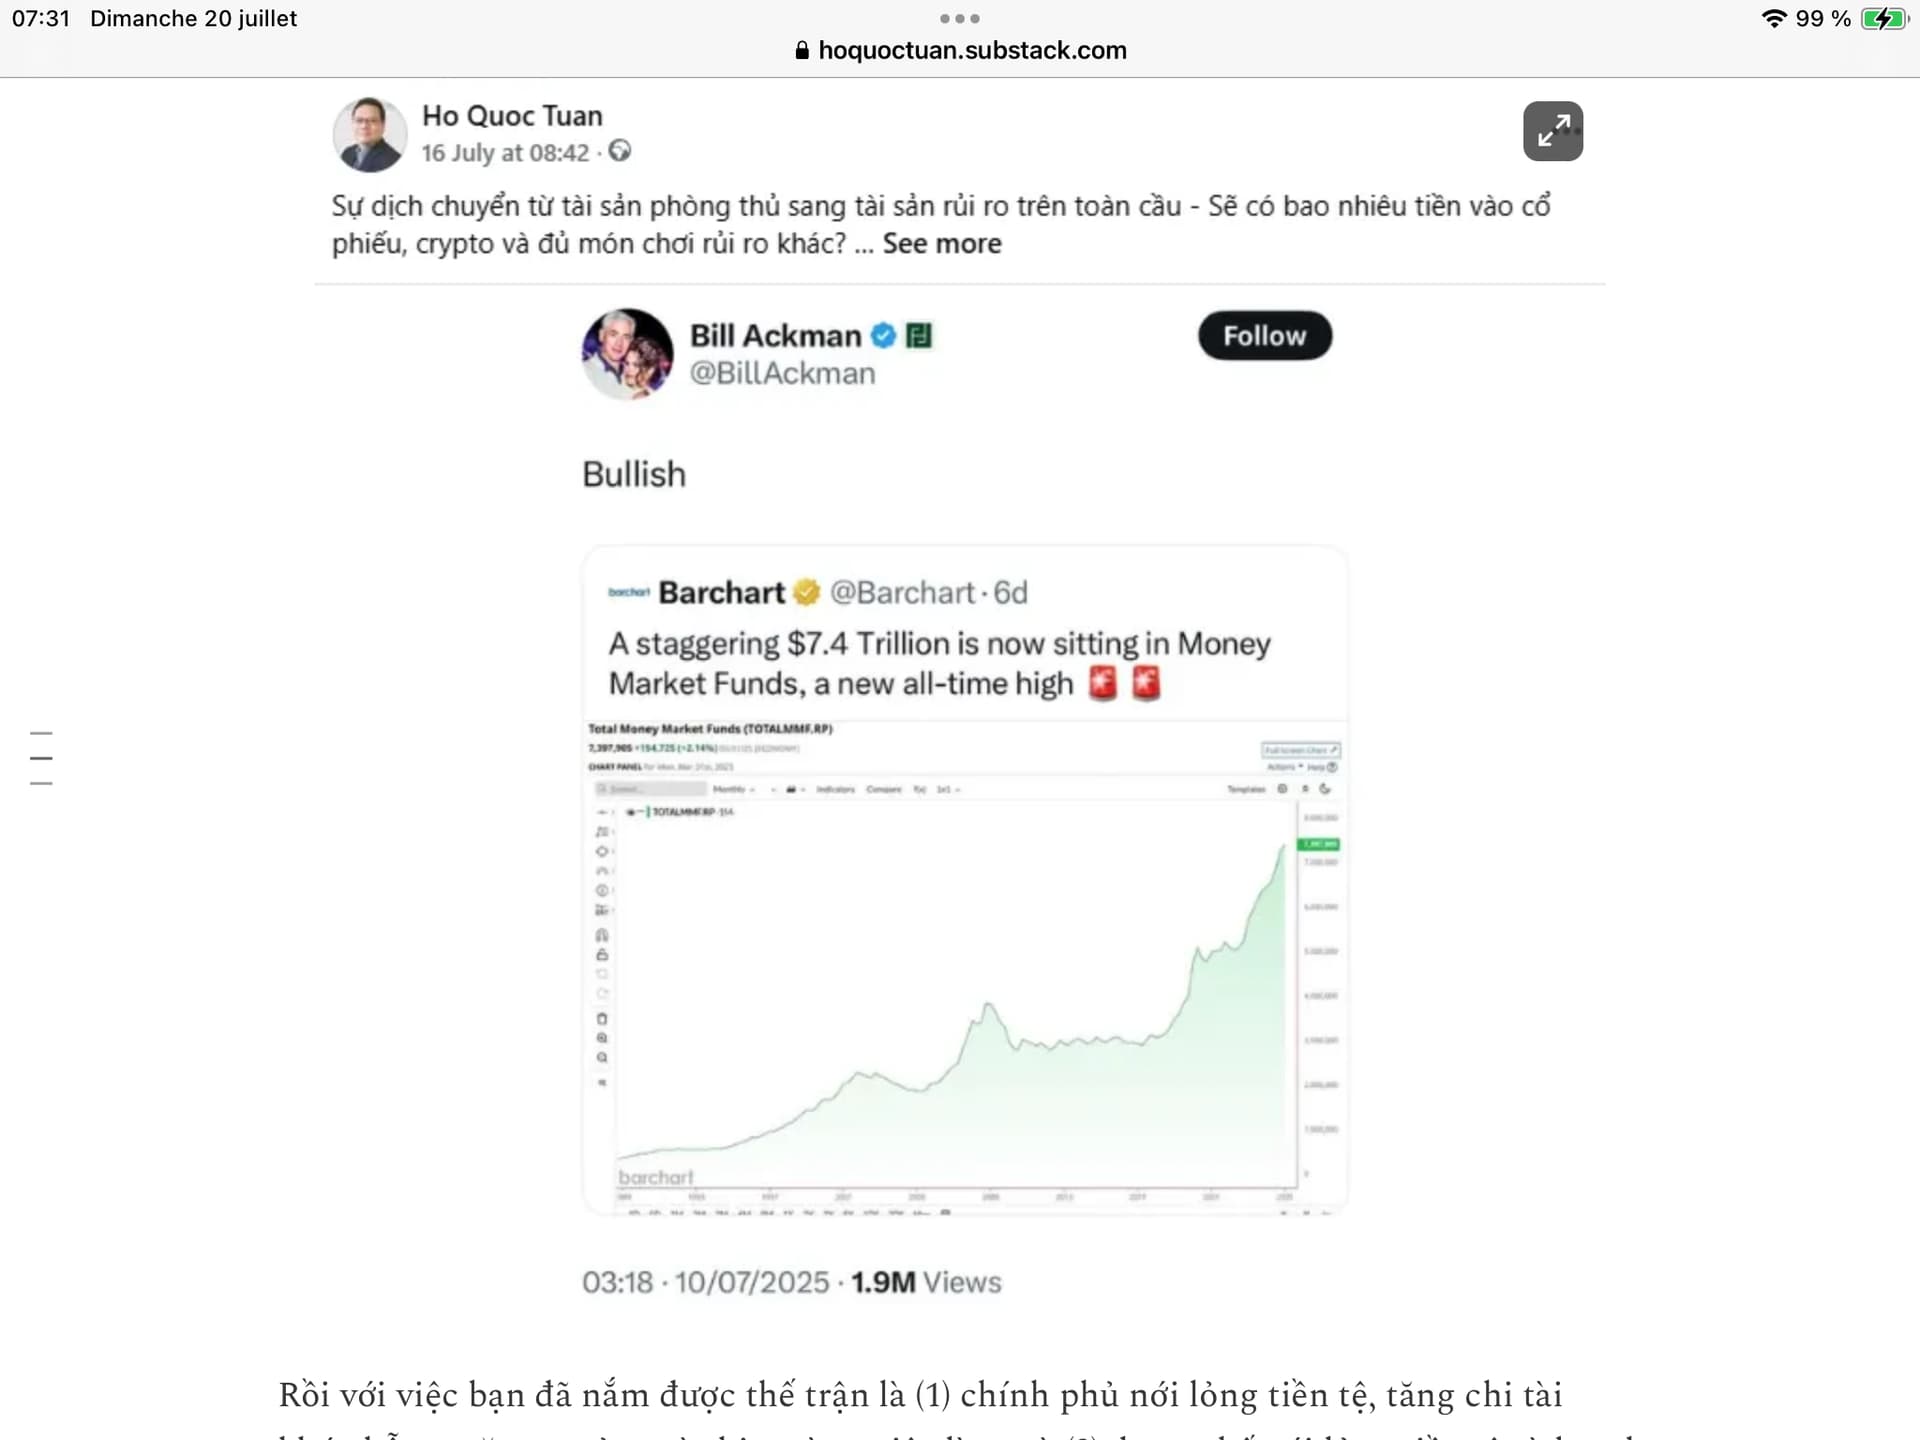Viewport: 1920px width, 1440px height.
Task: Open Ho Quoc Tuan's profile picture
Action: pos(370,134)
